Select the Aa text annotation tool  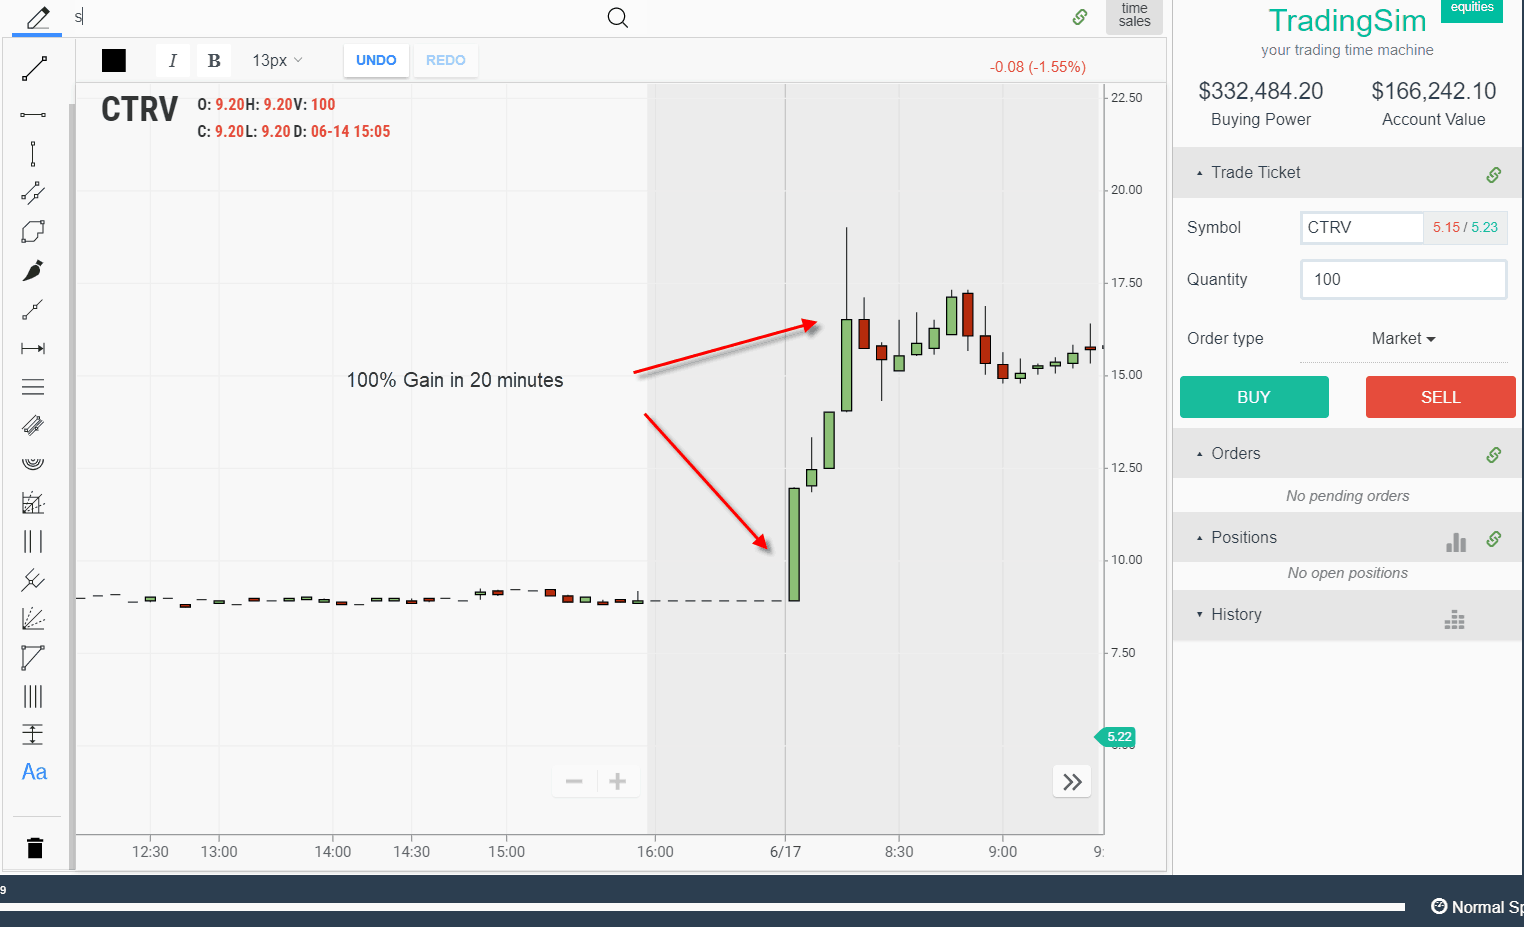34,772
